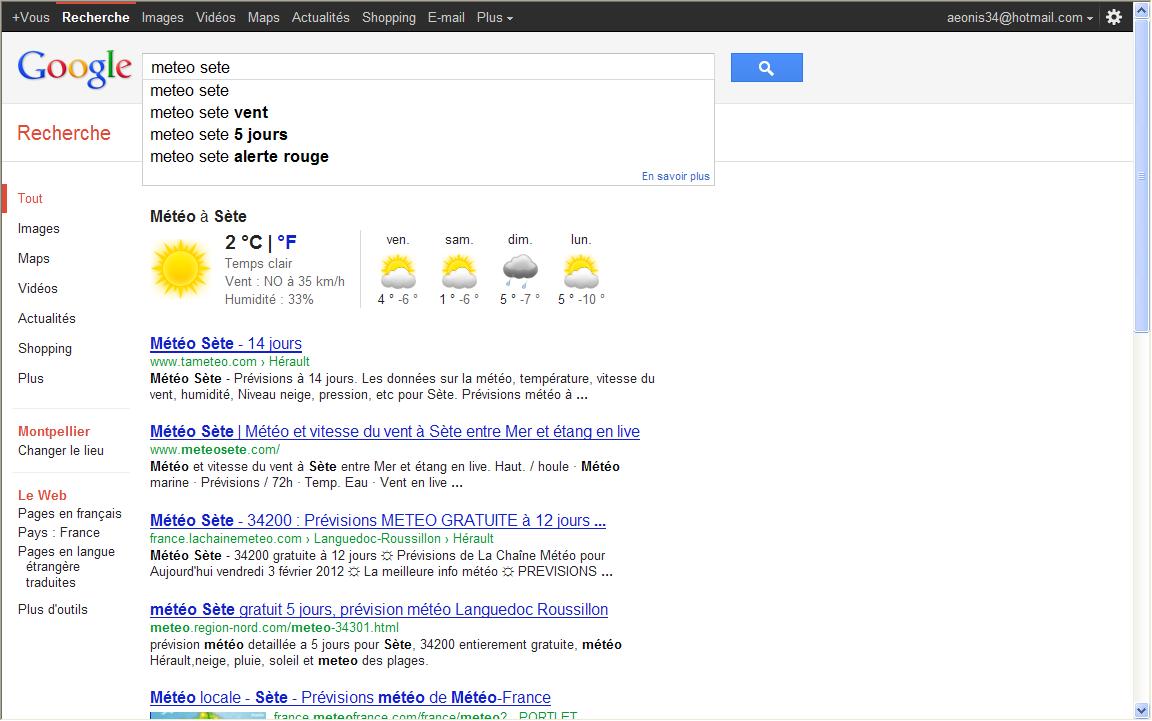Click 'Humidité : 33%' text
1152x721 pixels.
pyautogui.click(x=269, y=300)
